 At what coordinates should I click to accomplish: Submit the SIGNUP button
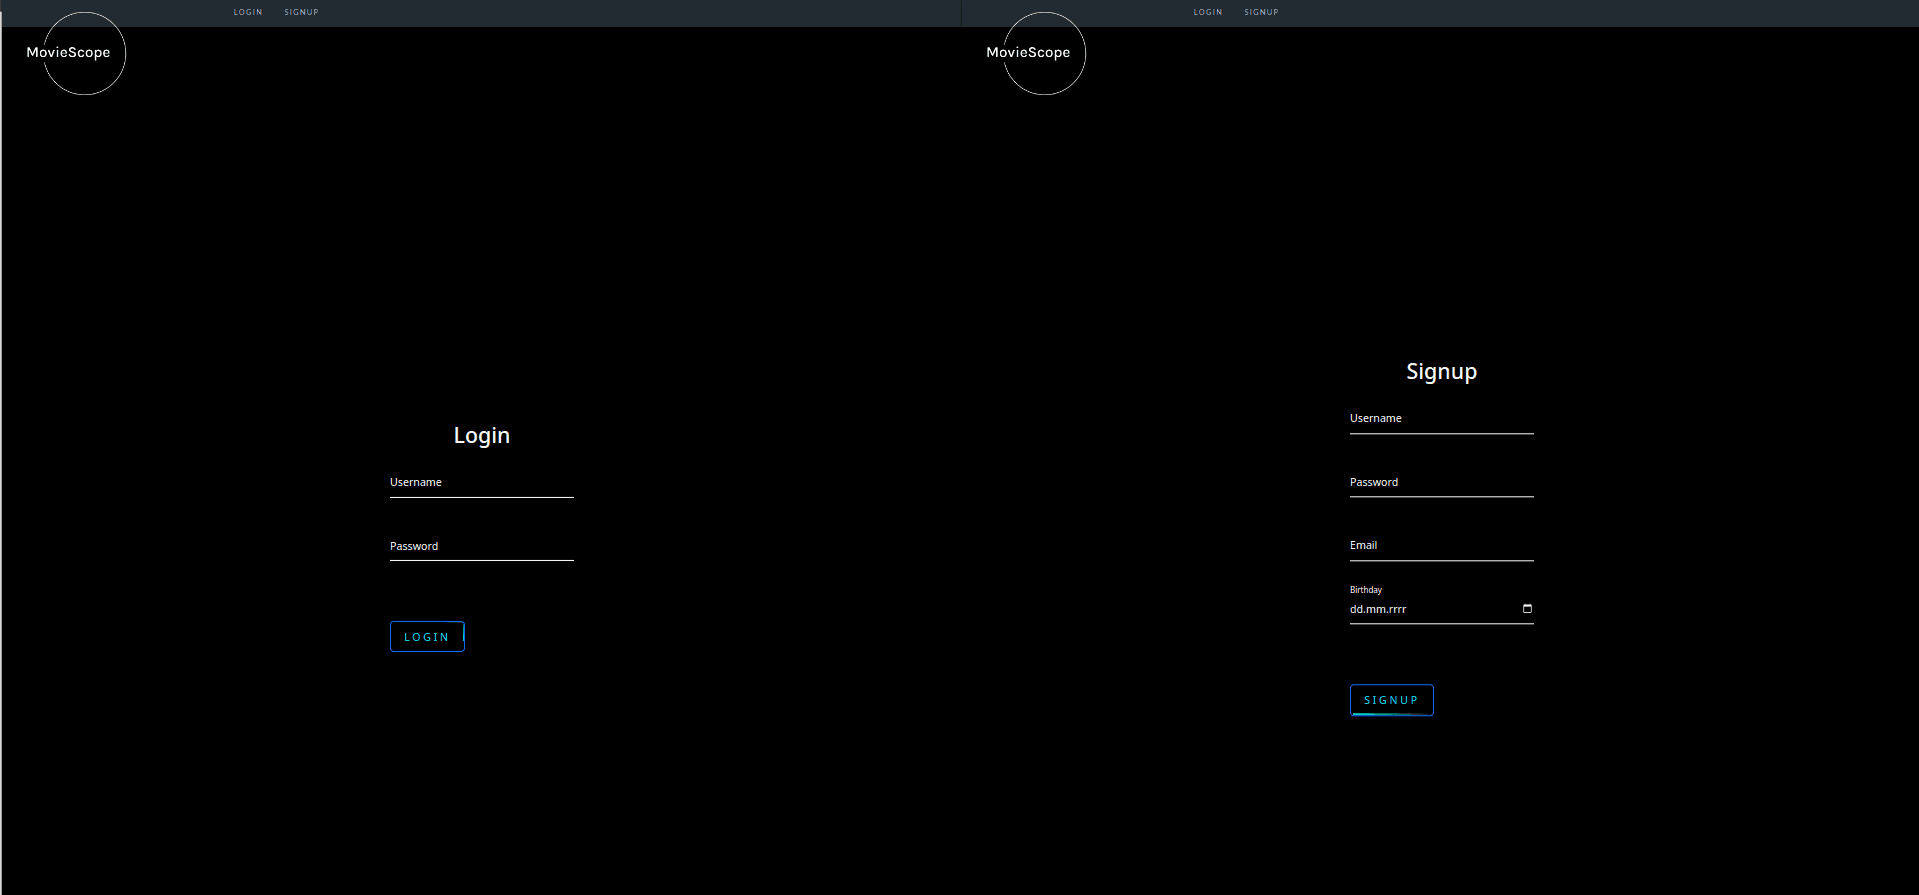point(1392,700)
